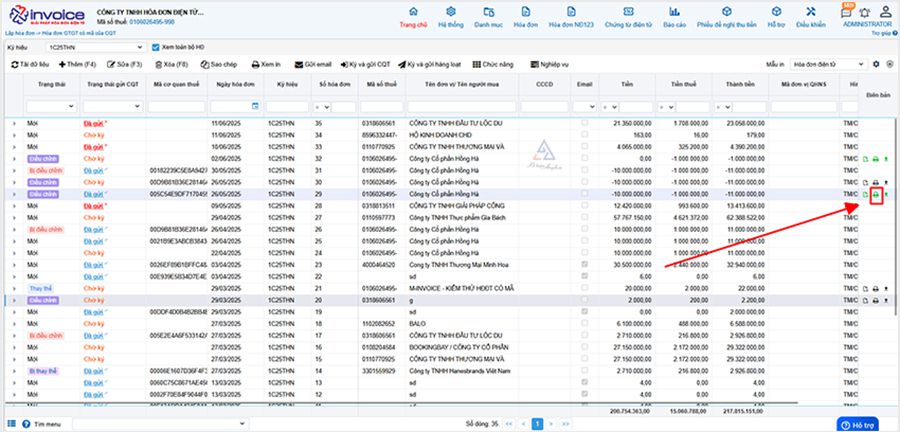Image resolution: width=900 pixels, height=432 pixels.
Task: Open calendar picker in Ngày hóa đơn filter
Action: click(x=255, y=106)
